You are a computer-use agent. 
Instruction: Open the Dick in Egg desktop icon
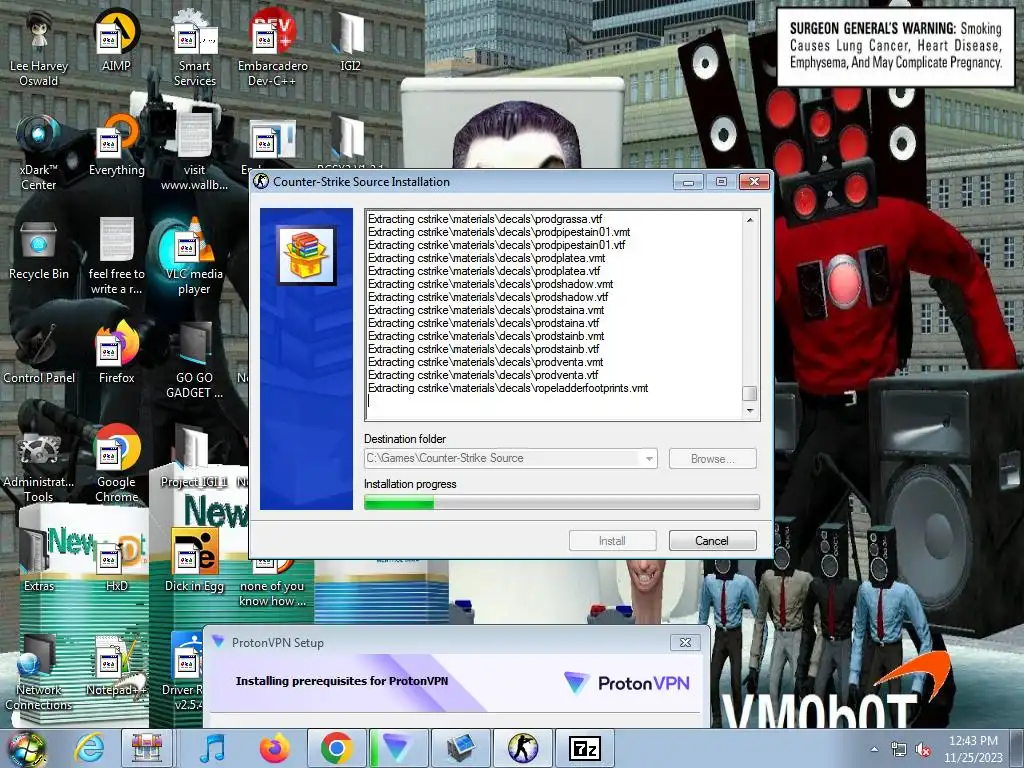194,562
